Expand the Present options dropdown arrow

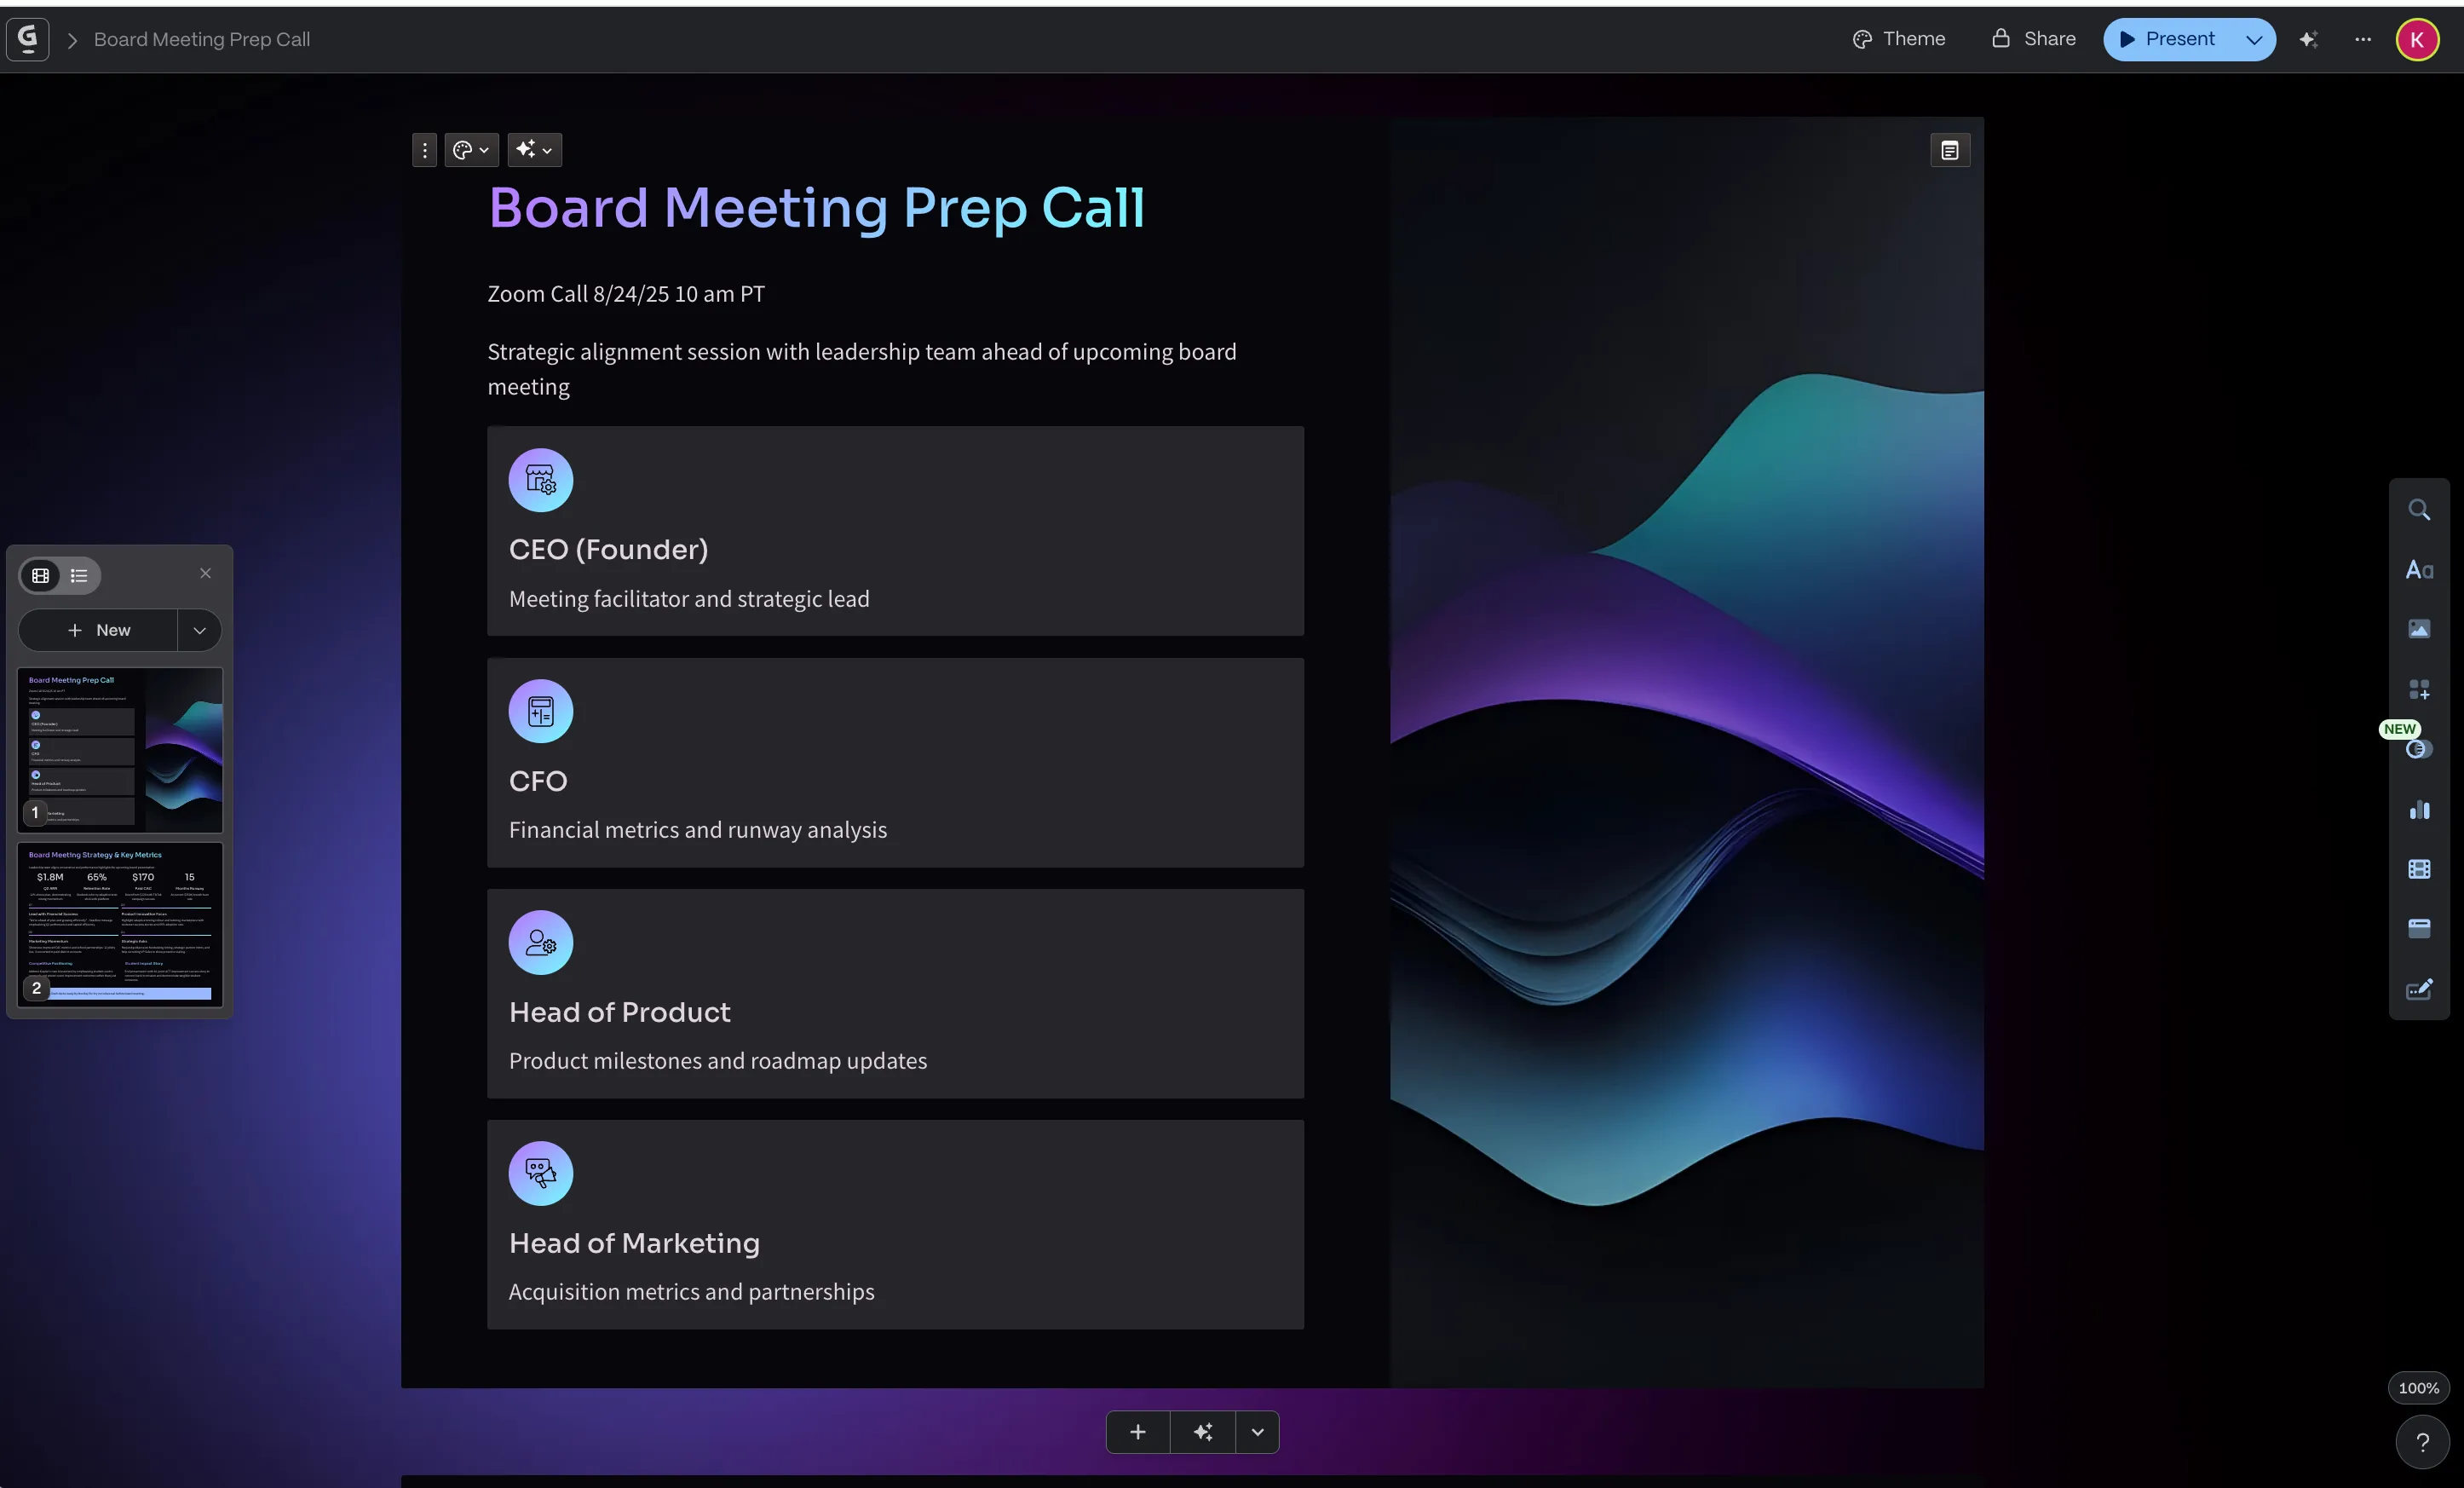2254,39
